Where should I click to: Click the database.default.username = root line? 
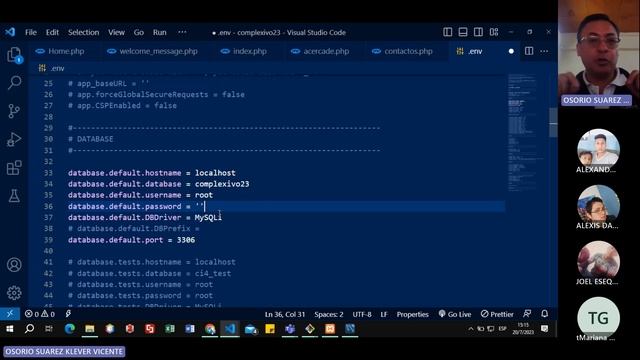(140, 195)
